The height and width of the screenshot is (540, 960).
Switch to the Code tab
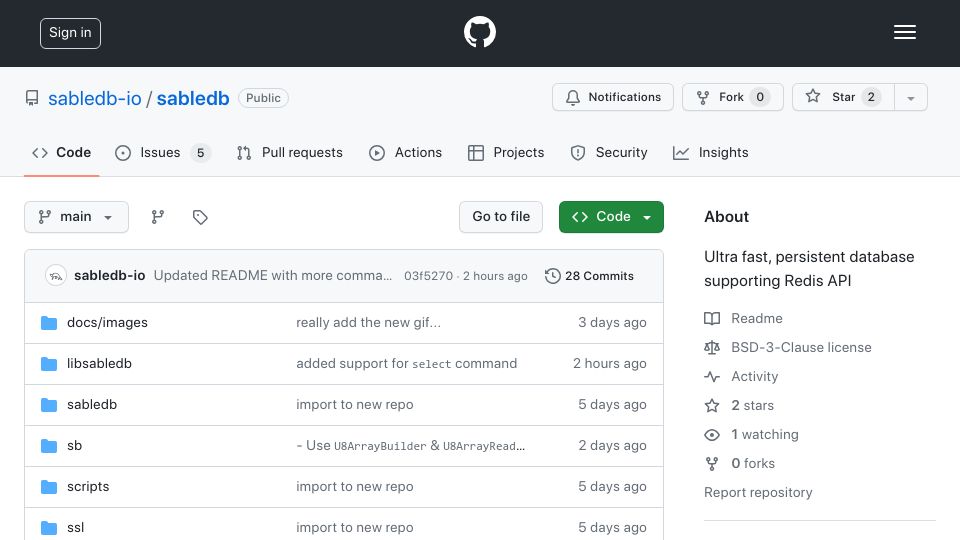pos(61,152)
